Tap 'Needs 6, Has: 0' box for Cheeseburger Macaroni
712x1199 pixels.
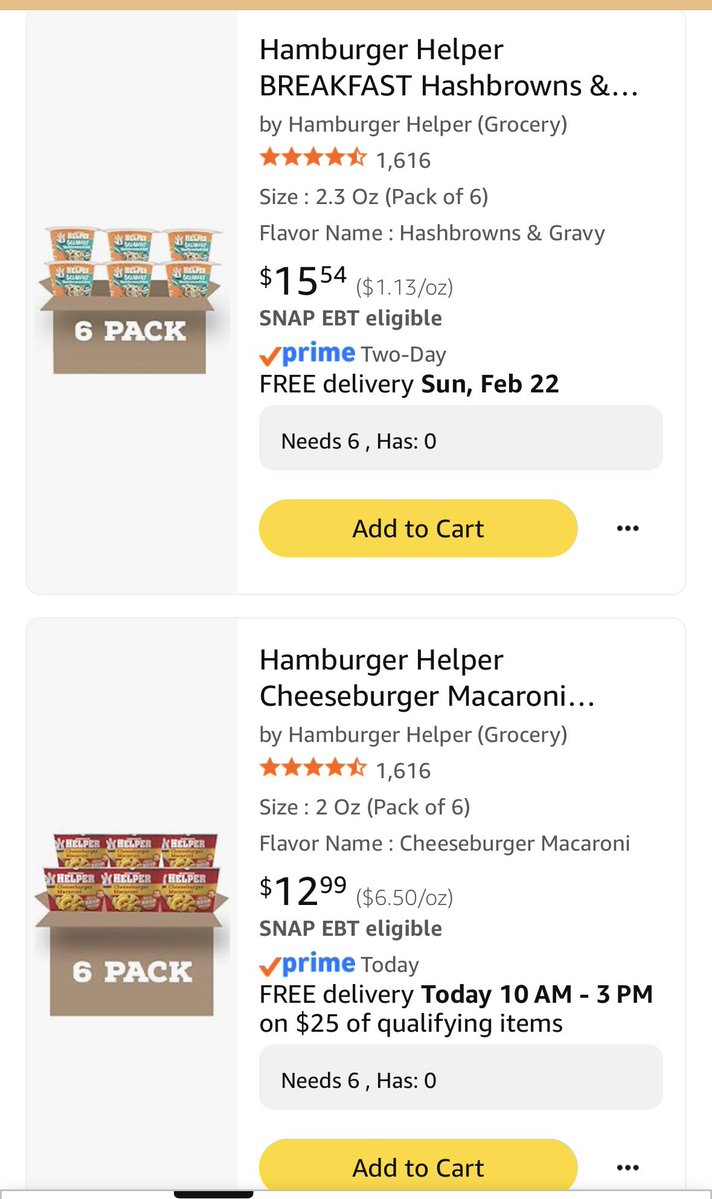(x=460, y=1078)
